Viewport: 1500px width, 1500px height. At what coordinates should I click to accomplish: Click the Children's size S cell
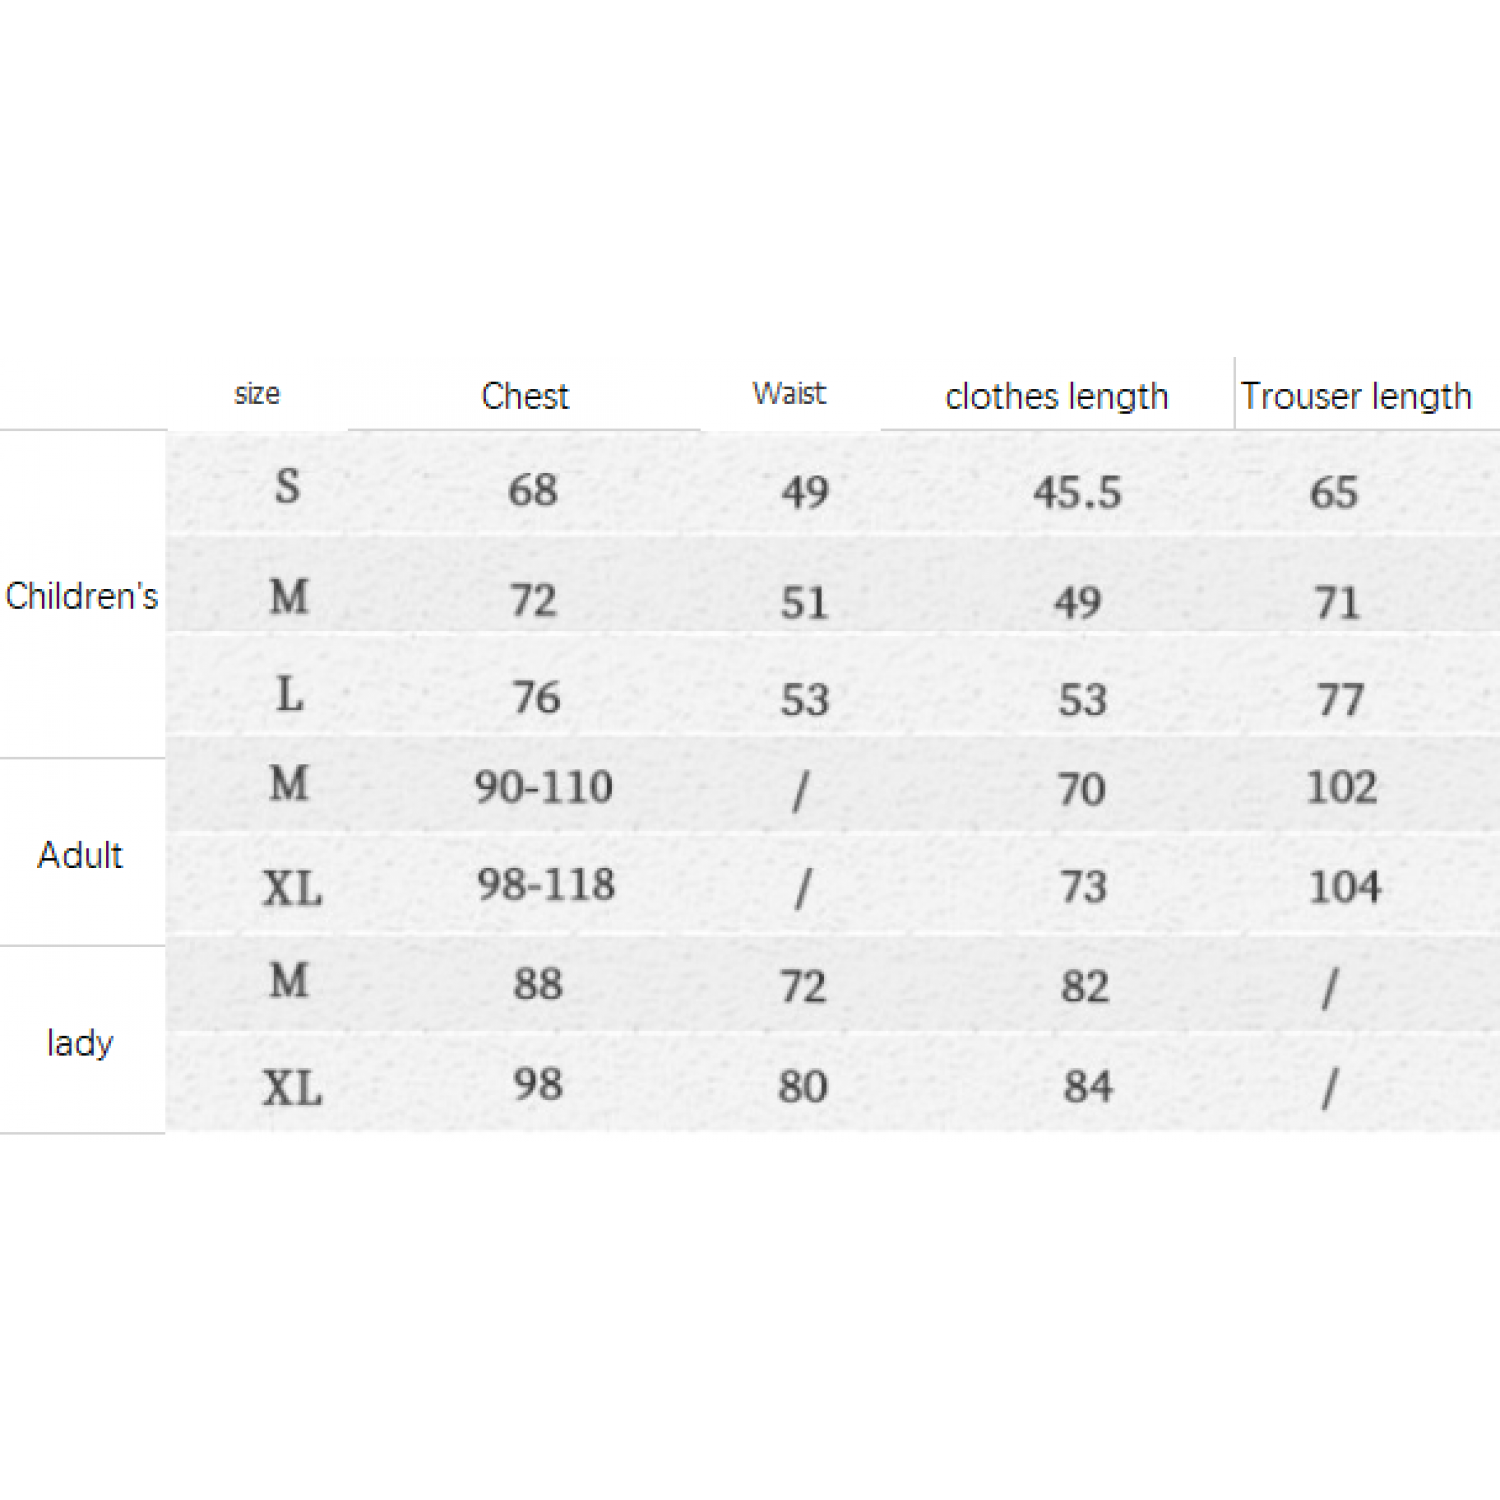[x=287, y=487]
